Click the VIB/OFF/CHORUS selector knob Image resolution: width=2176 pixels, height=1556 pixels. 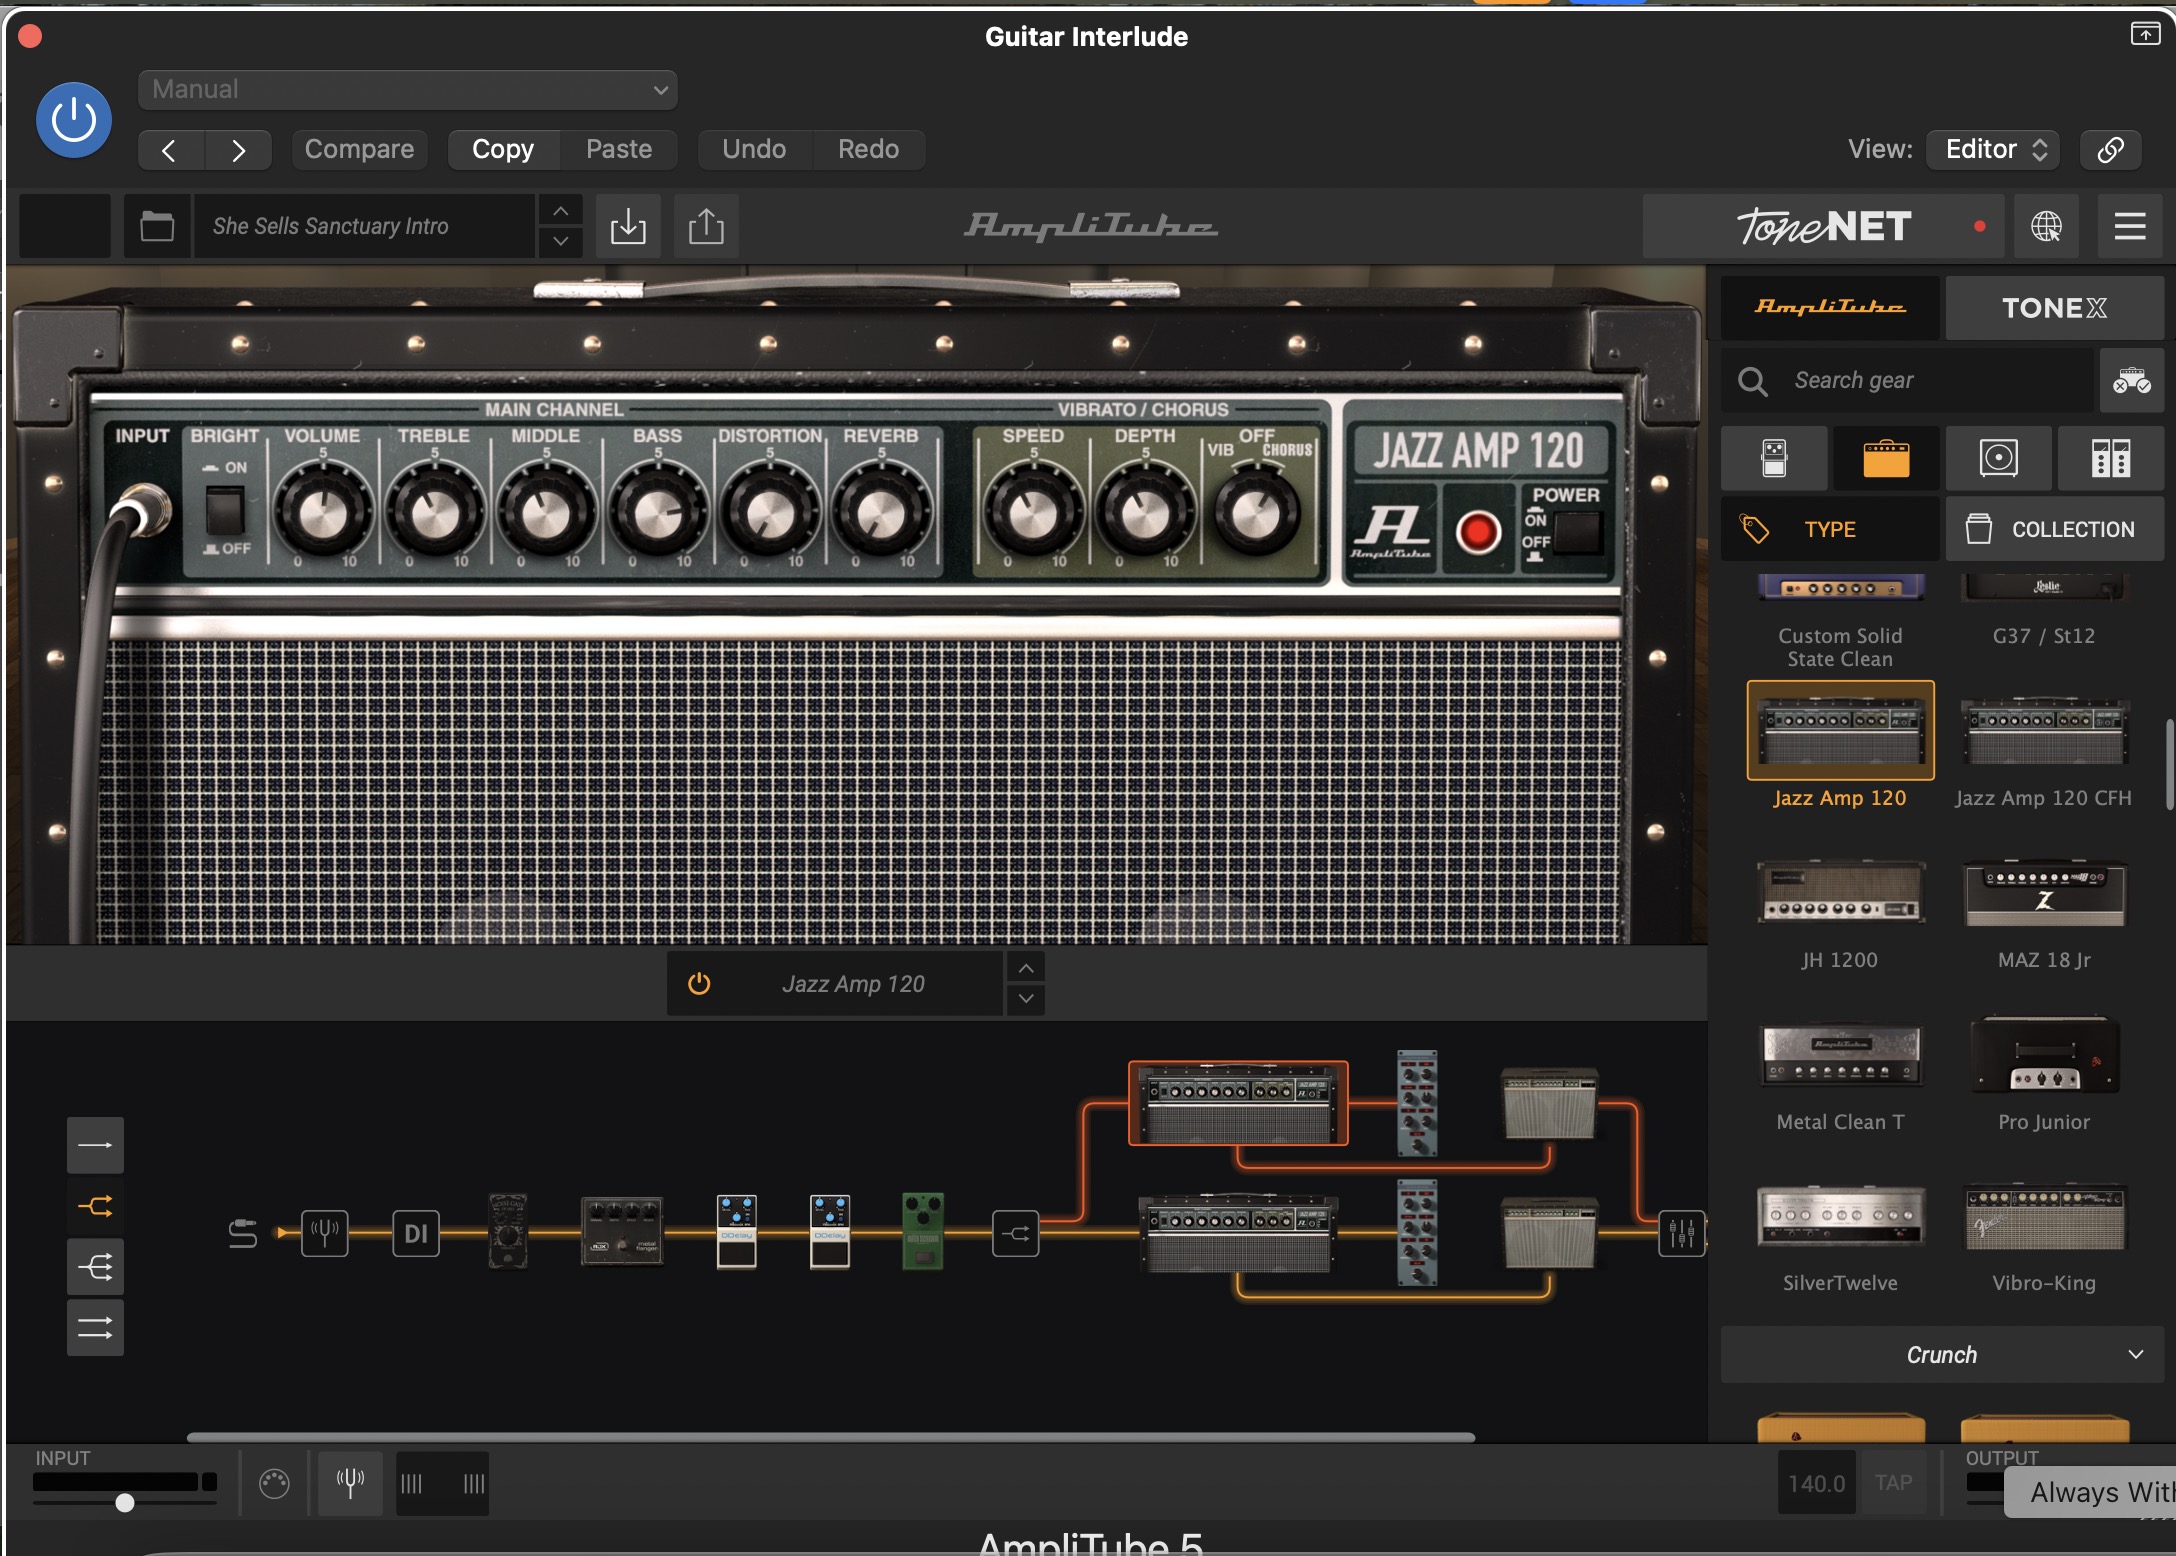click(1257, 511)
